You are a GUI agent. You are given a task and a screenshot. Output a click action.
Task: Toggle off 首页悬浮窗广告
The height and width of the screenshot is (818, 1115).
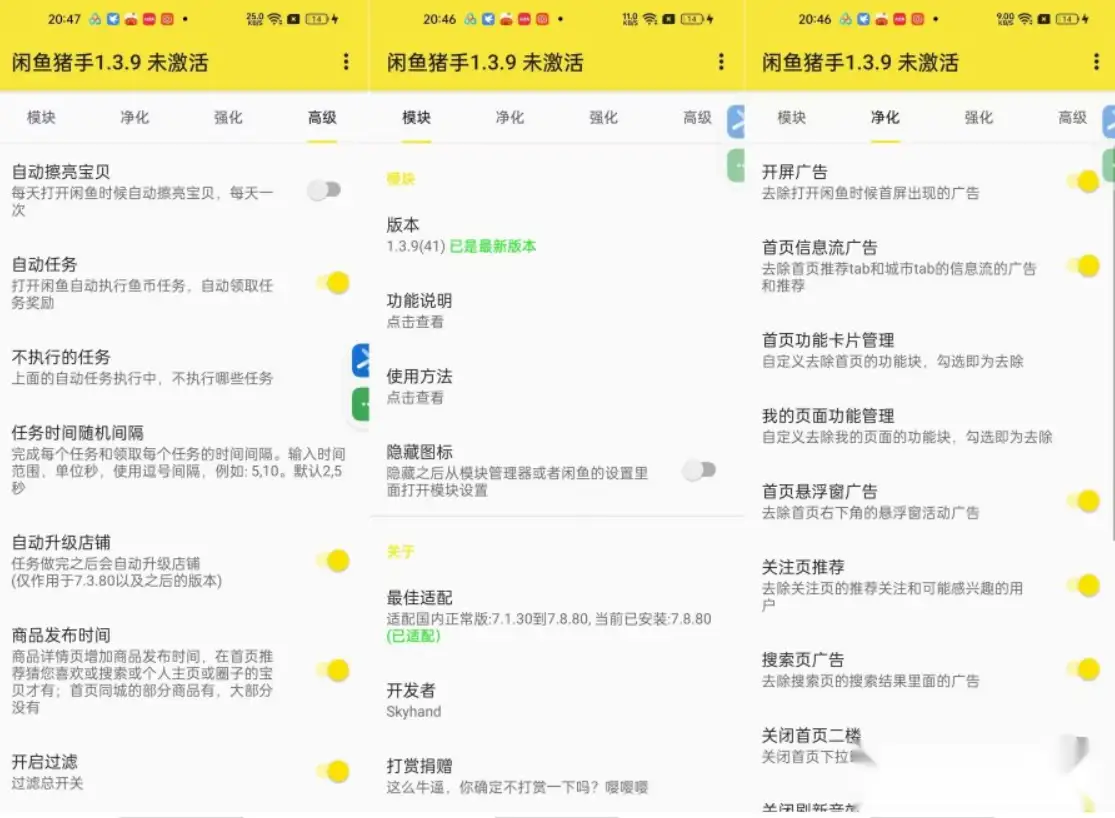pos(1083,501)
